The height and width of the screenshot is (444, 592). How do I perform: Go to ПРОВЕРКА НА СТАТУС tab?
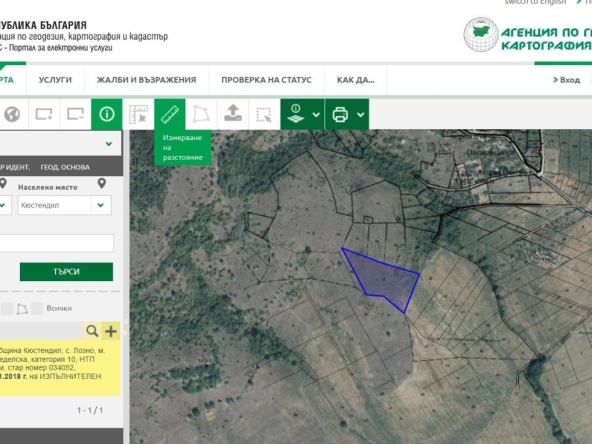(267, 80)
